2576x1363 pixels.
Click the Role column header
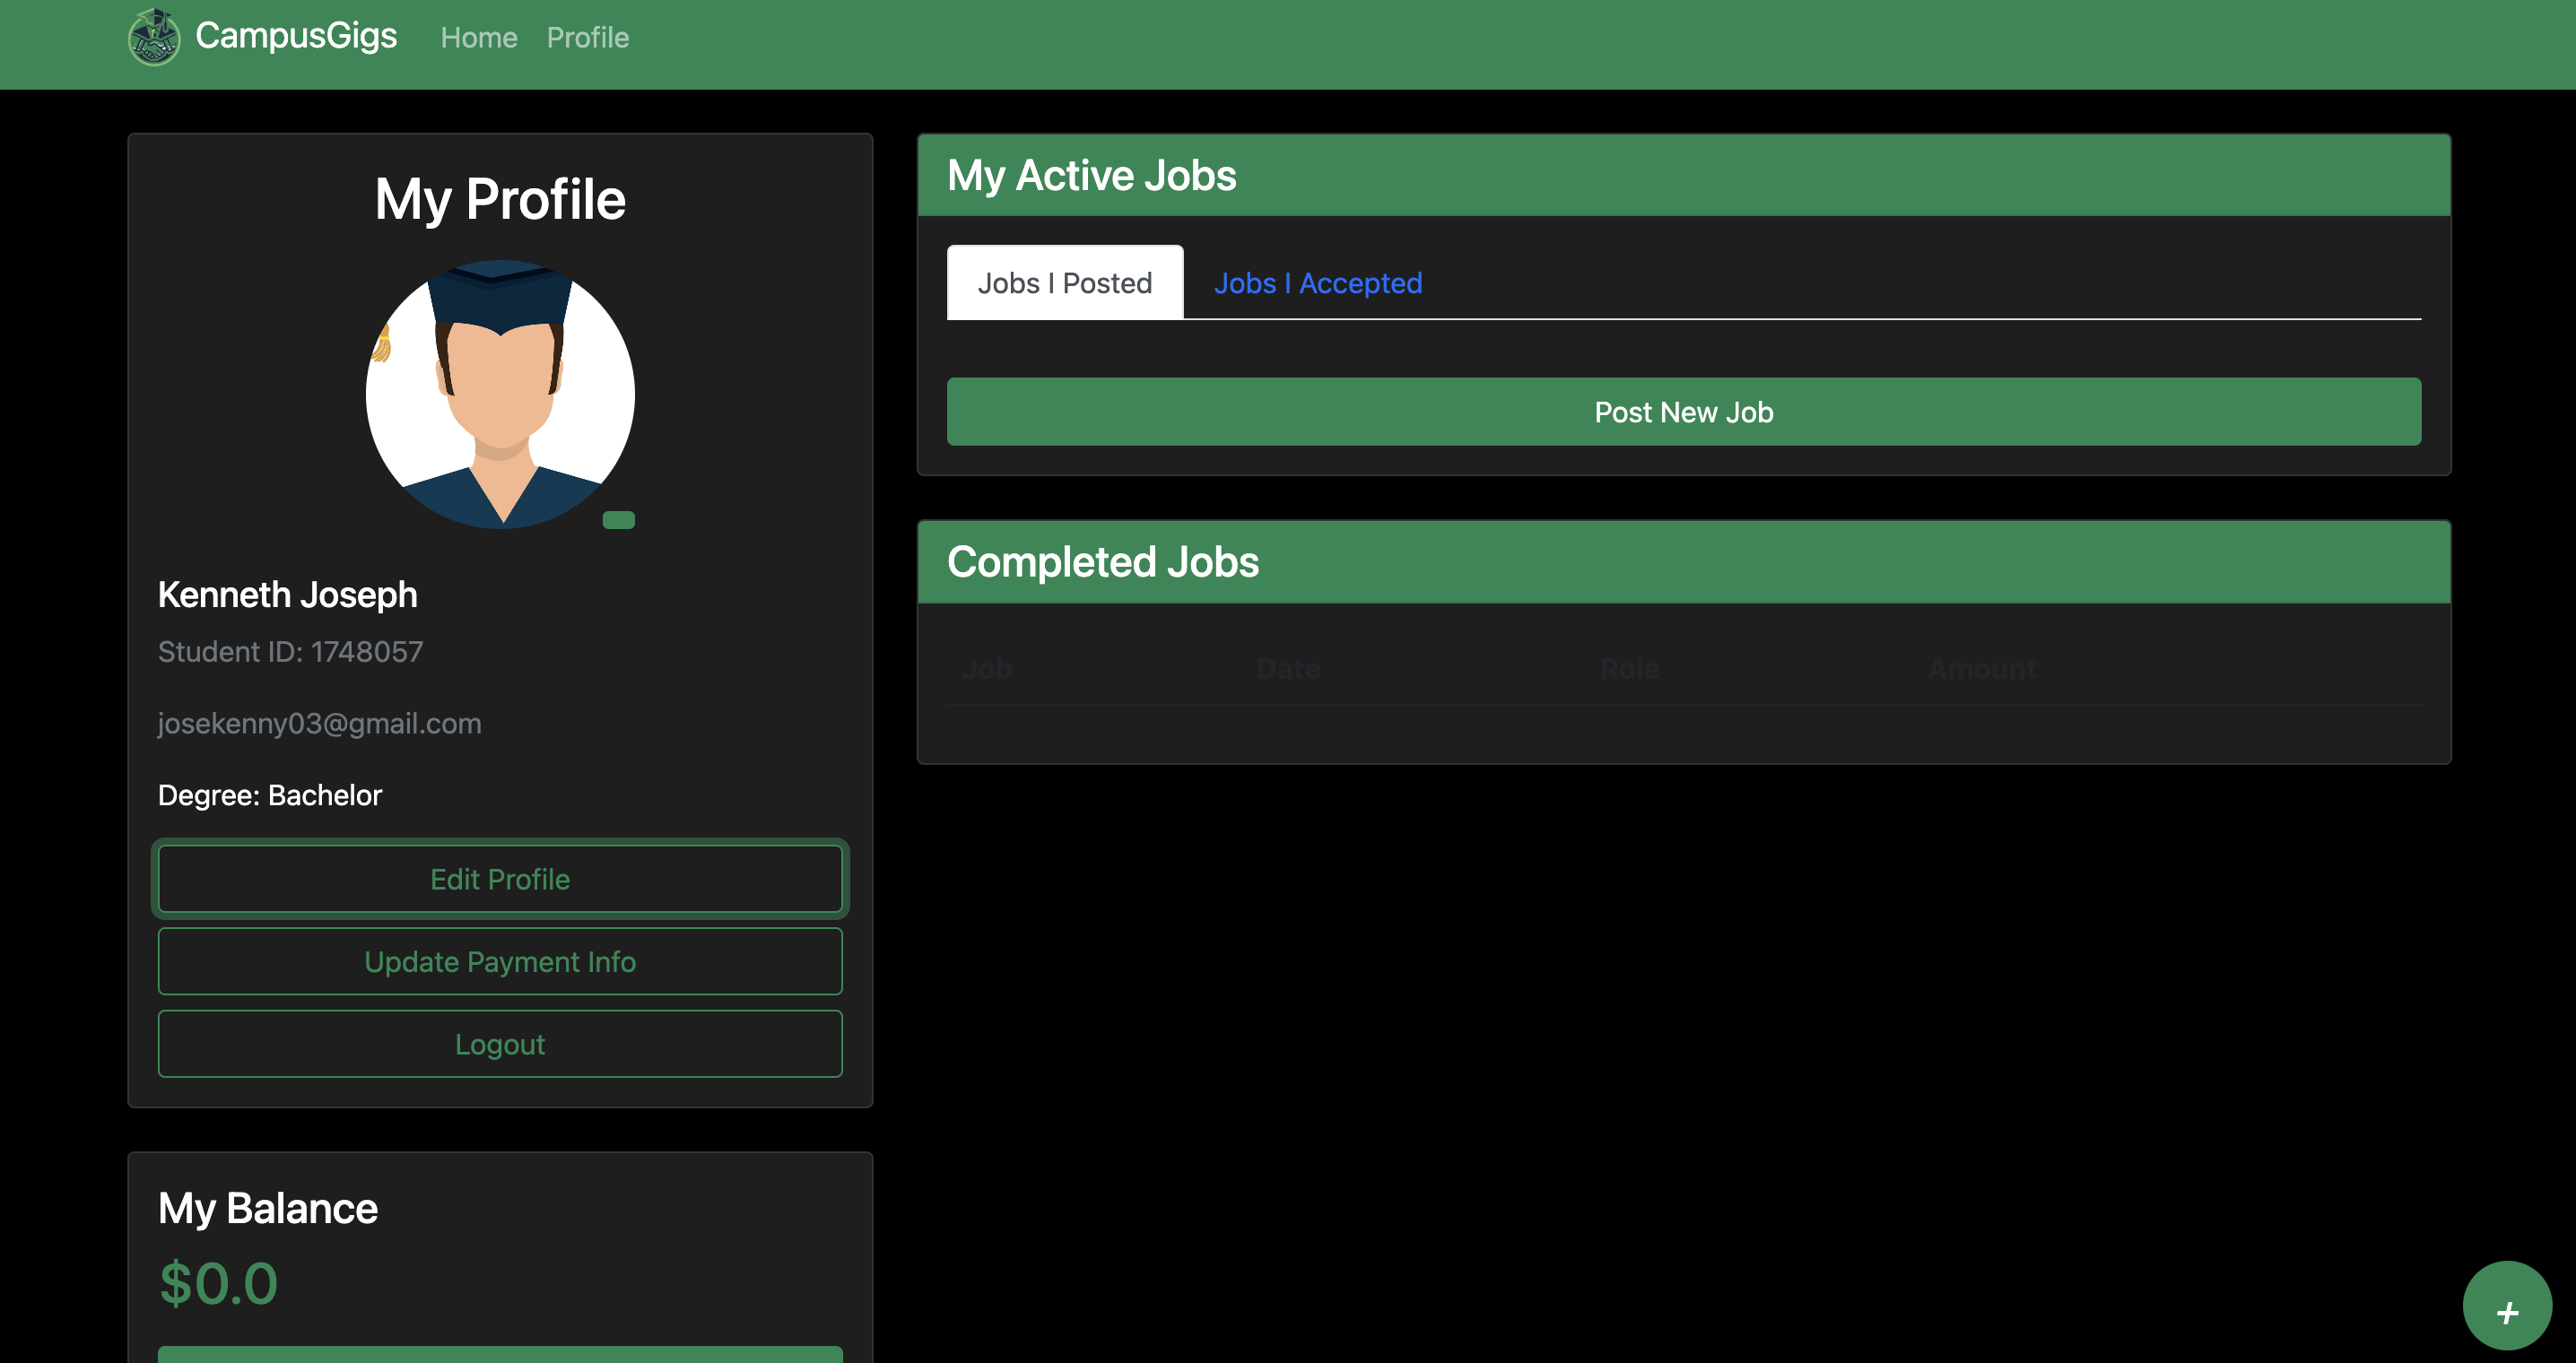click(1628, 669)
